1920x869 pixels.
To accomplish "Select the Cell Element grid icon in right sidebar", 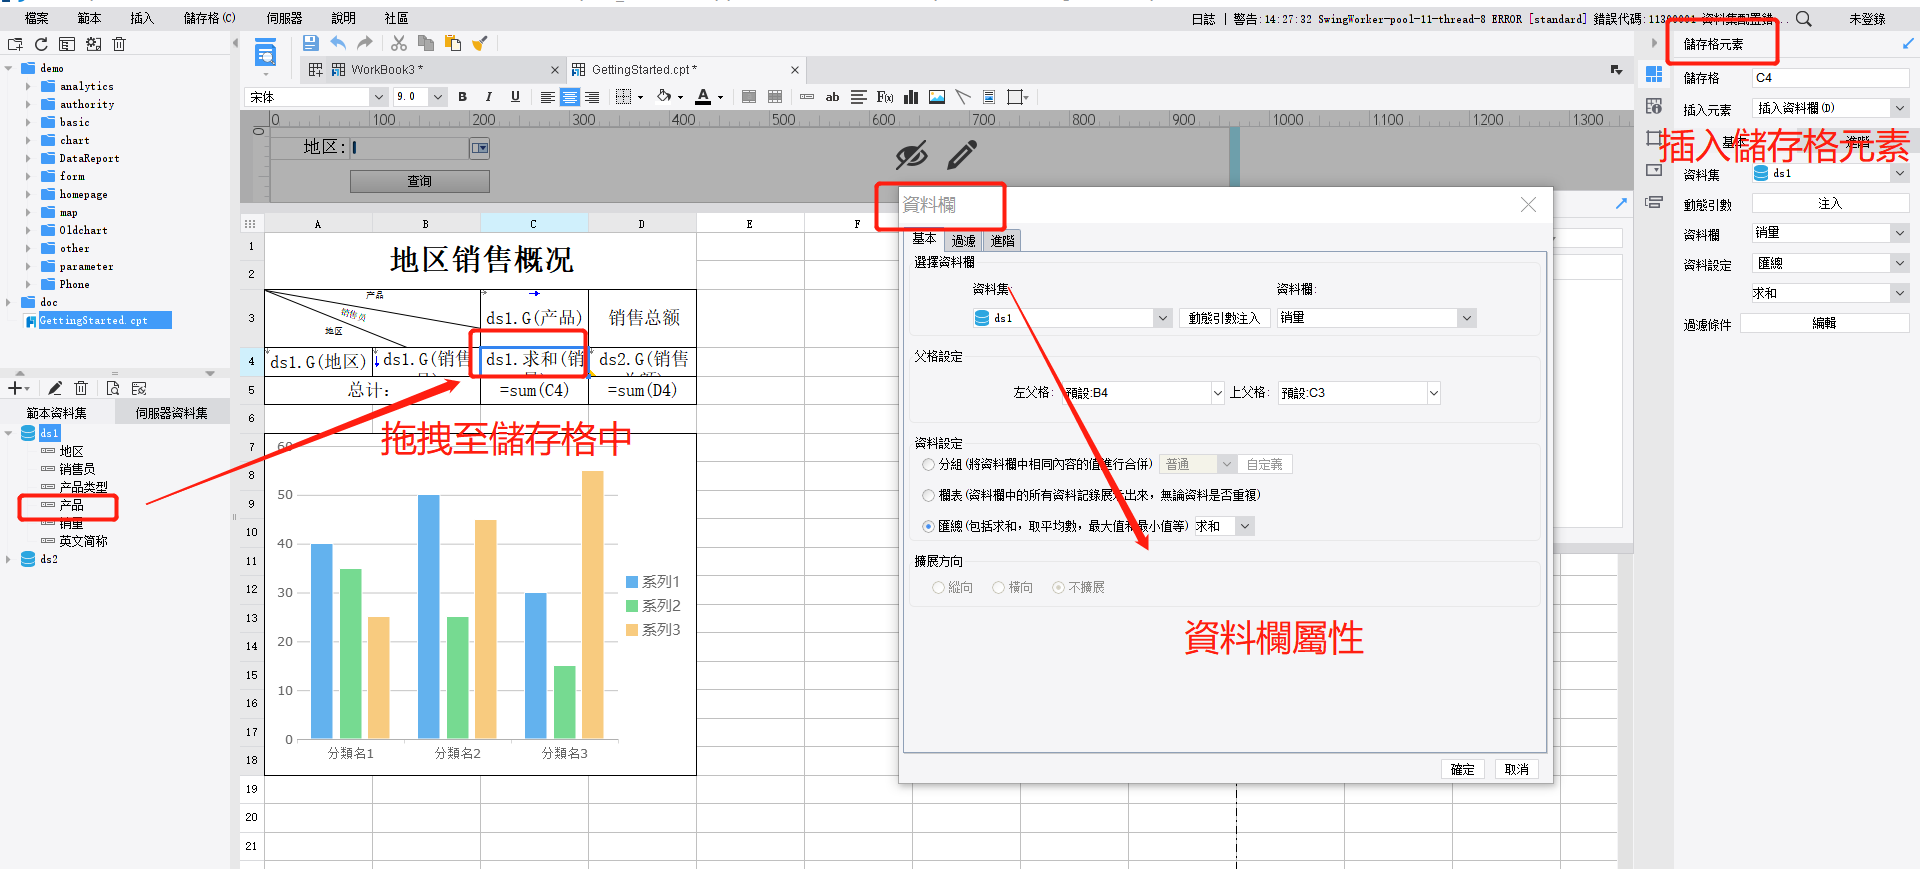I will (1654, 75).
